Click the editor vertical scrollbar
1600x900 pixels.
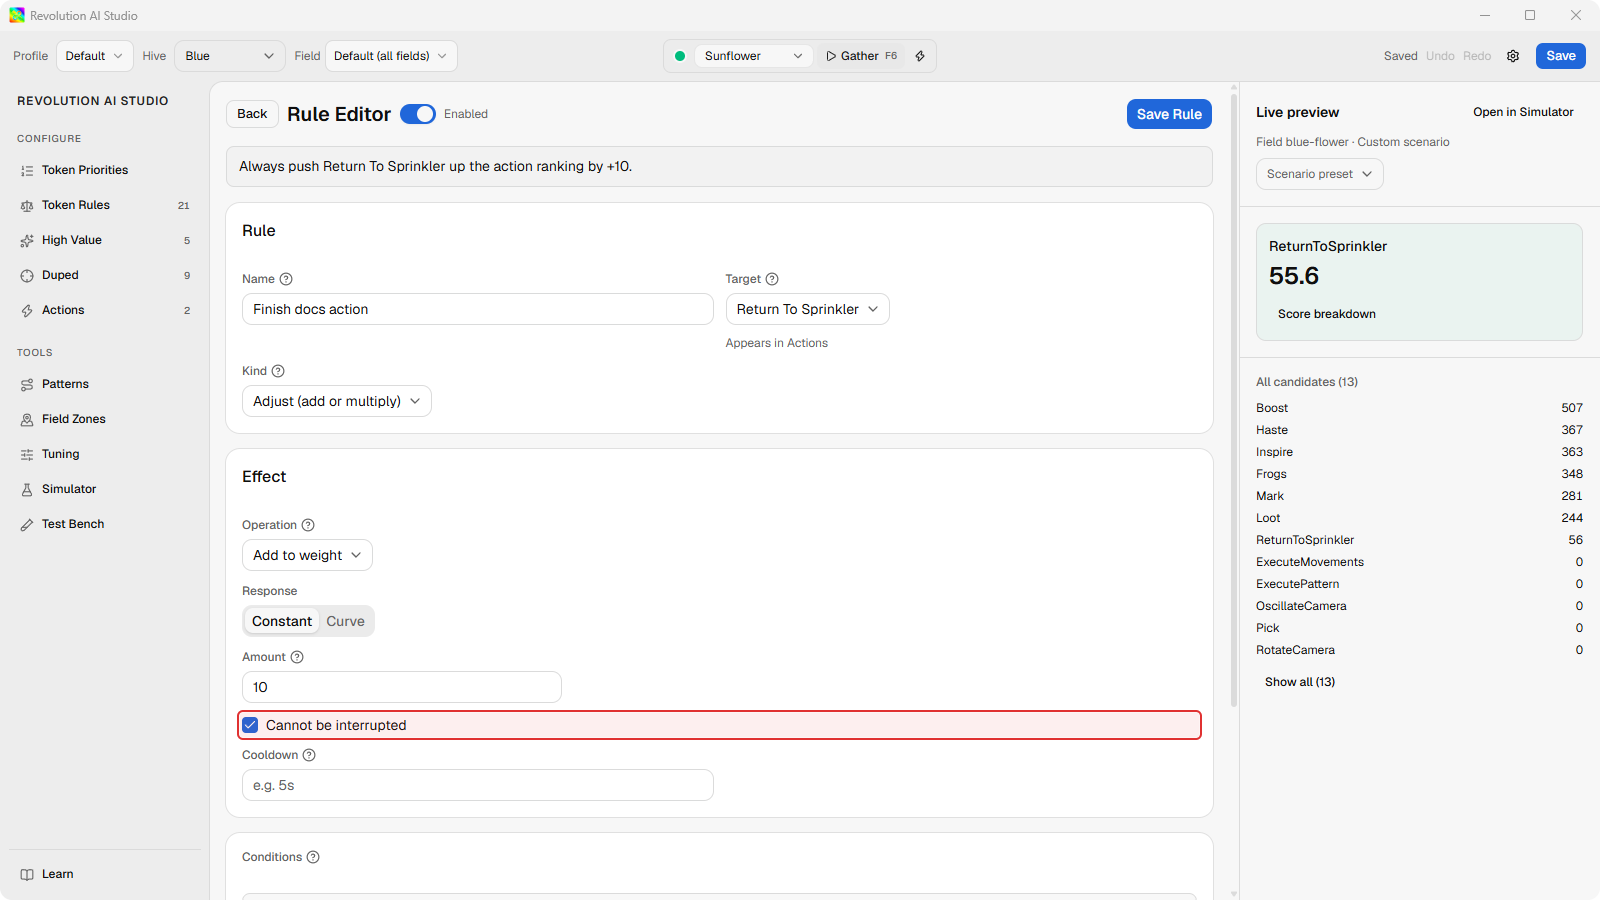click(1234, 400)
